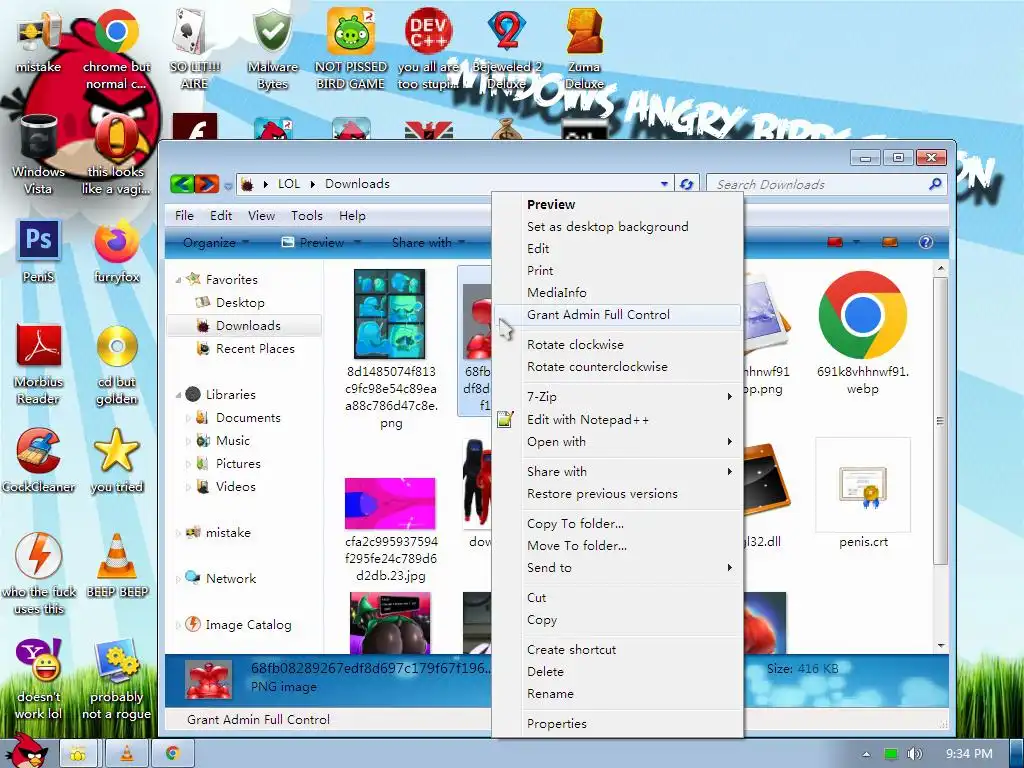Launch the Malware Bytes shield icon
1024x768 pixels.
[272, 47]
